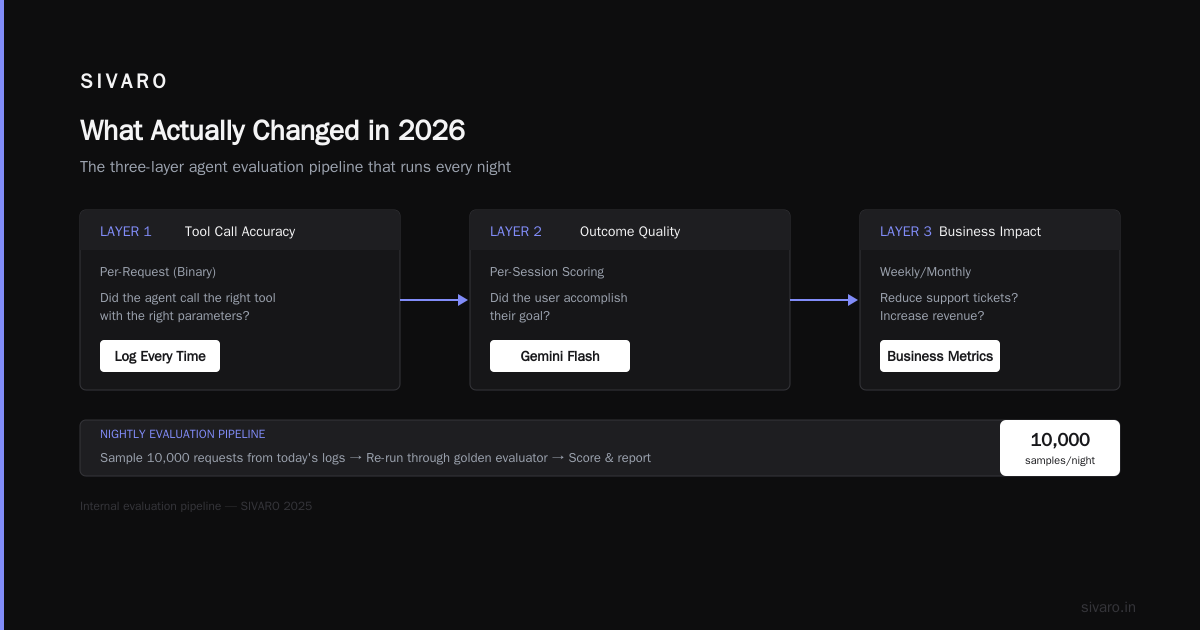Click 'Reduce support tickets?' text
1200x630 pixels.
click(x=949, y=298)
